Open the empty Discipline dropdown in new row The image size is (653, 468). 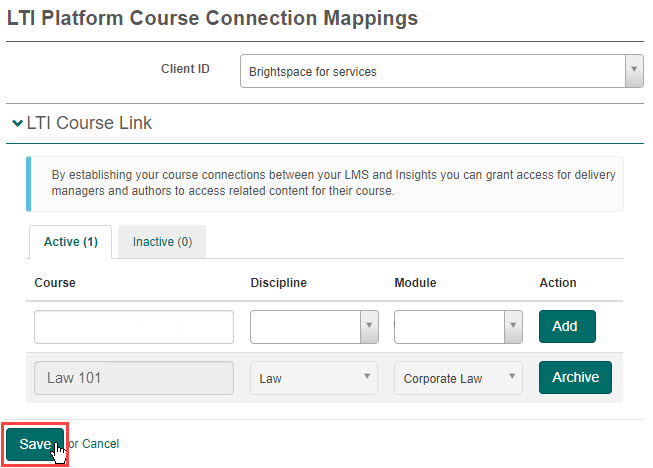tap(304, 327)
